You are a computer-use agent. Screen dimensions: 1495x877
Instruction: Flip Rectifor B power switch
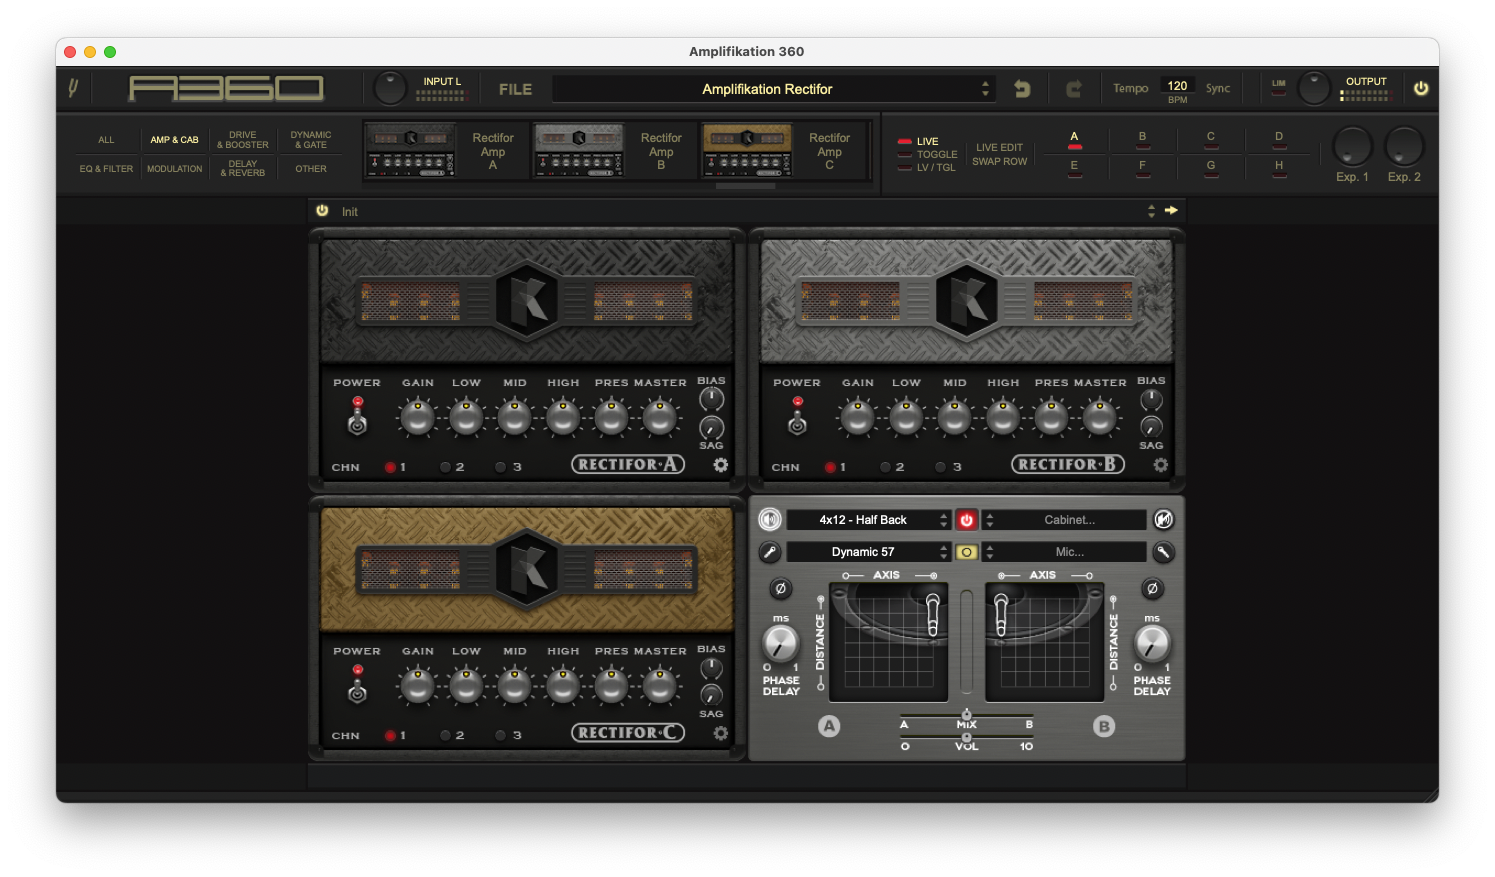coord(797,417)
